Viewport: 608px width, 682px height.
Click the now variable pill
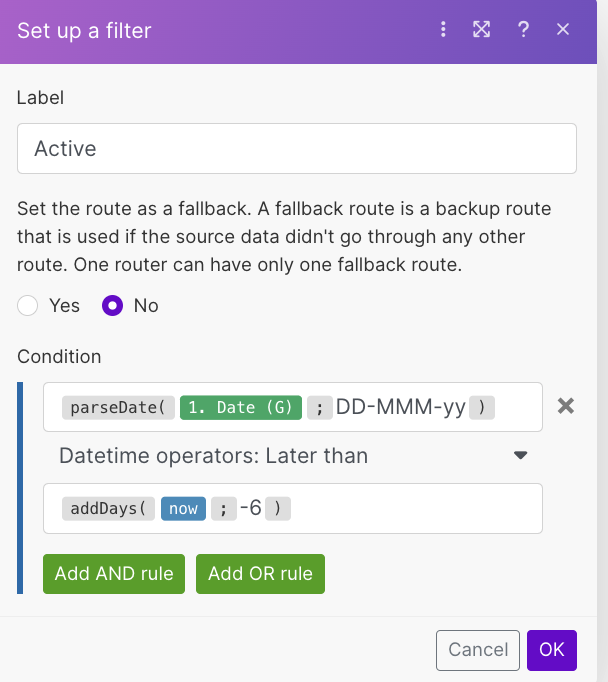(x=183, y=509)
